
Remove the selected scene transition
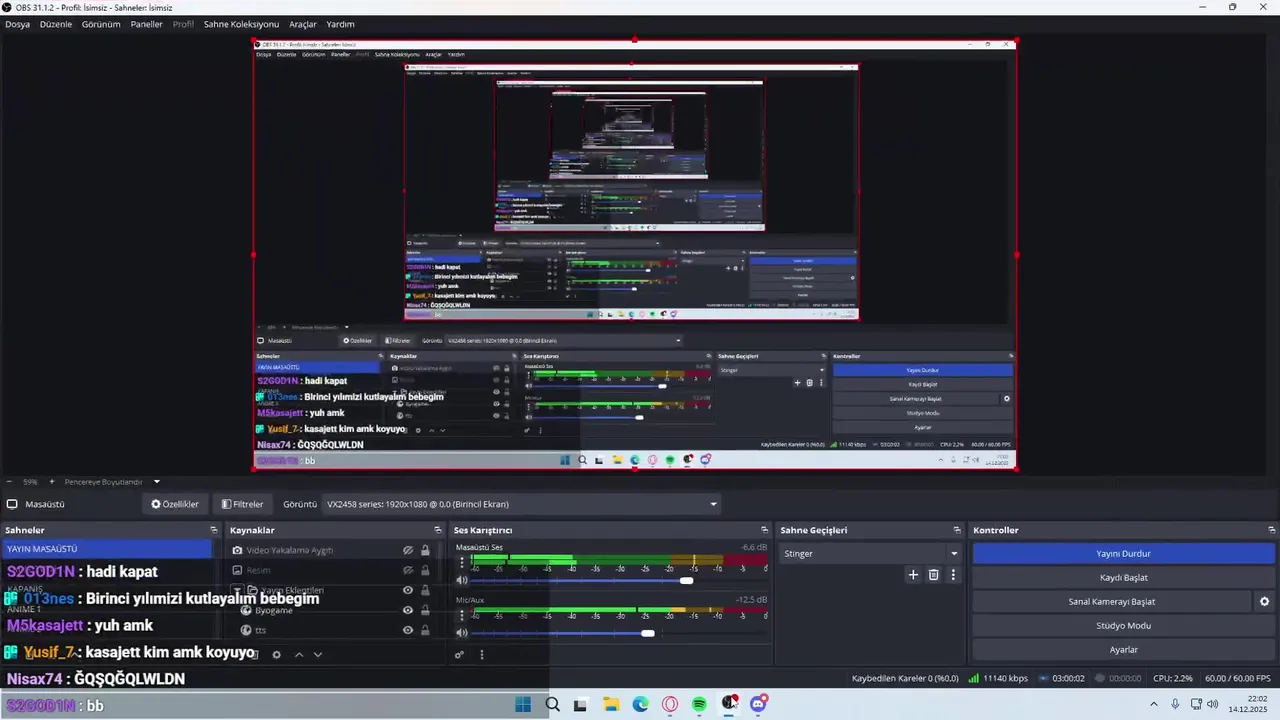point(934,575)
